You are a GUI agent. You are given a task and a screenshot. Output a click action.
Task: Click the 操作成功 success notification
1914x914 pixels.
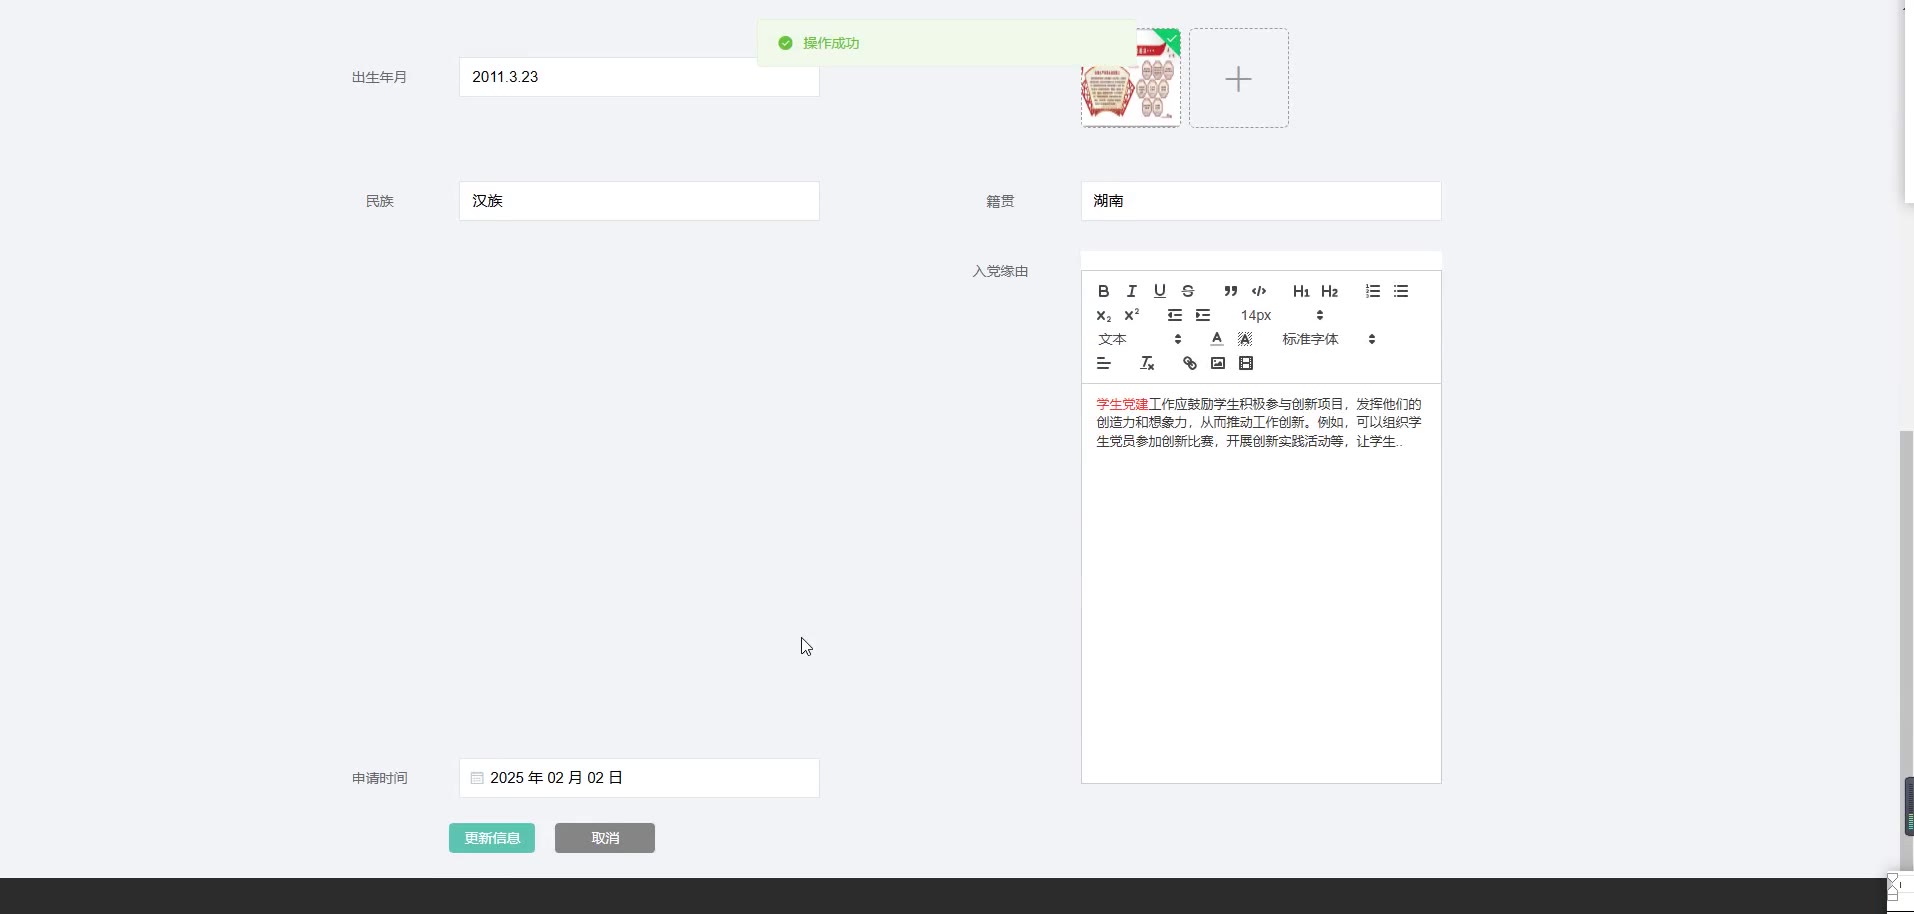pyautogui.click(x=946, y=43)
